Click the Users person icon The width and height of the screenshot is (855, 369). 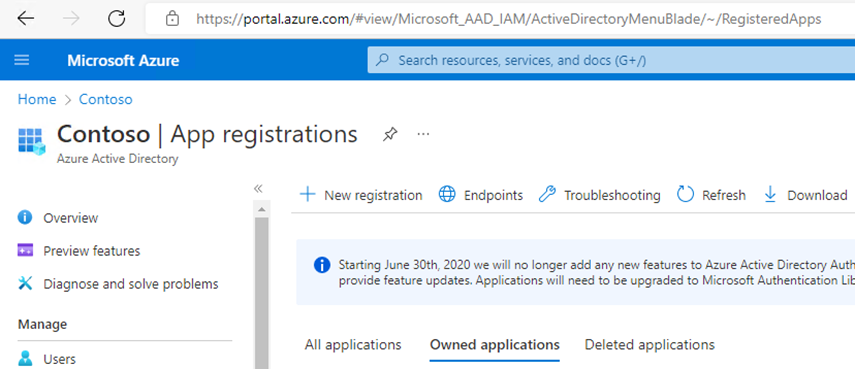pyautogui.click(x=25, y=359)
